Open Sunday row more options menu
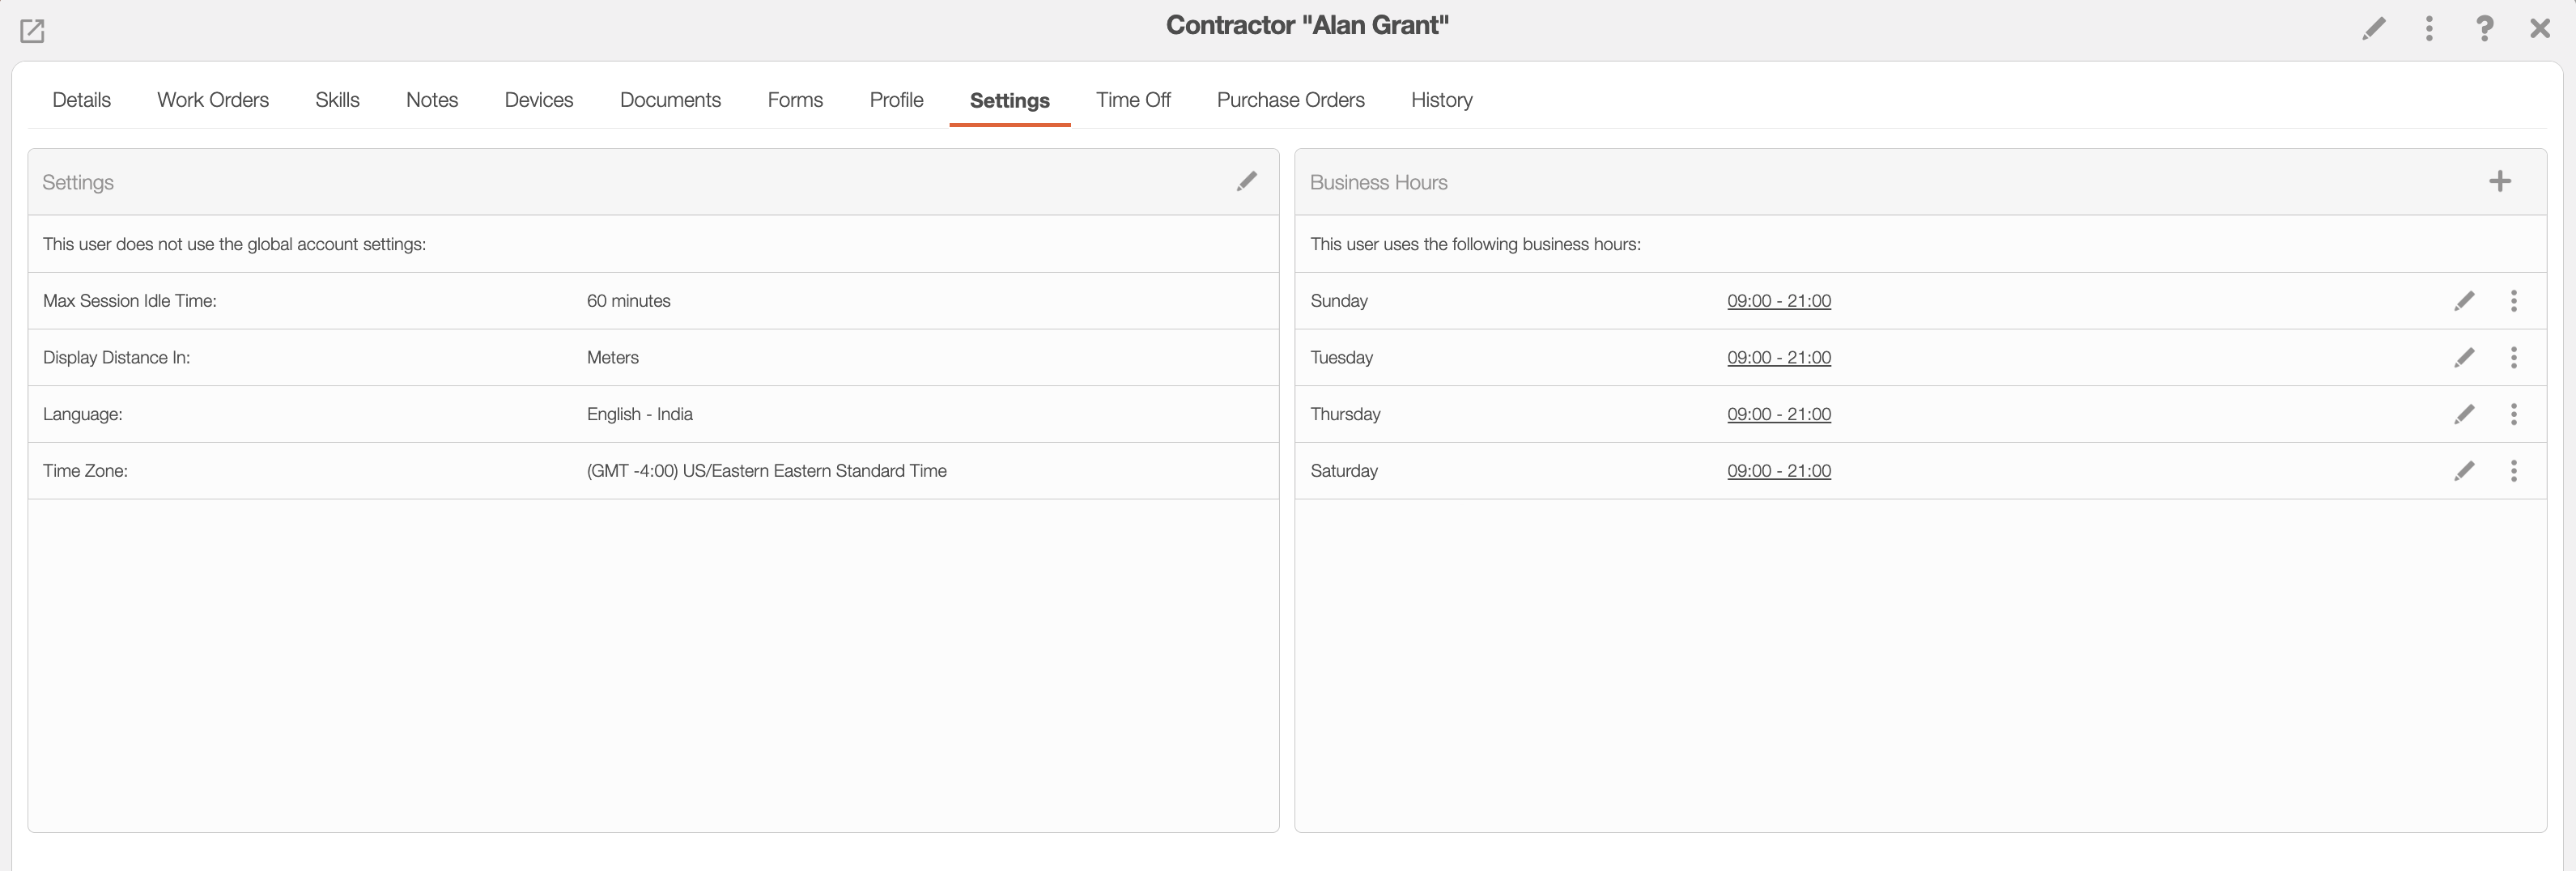The width and height of the screenshot is (2576, 871). tap(2514, 301)
